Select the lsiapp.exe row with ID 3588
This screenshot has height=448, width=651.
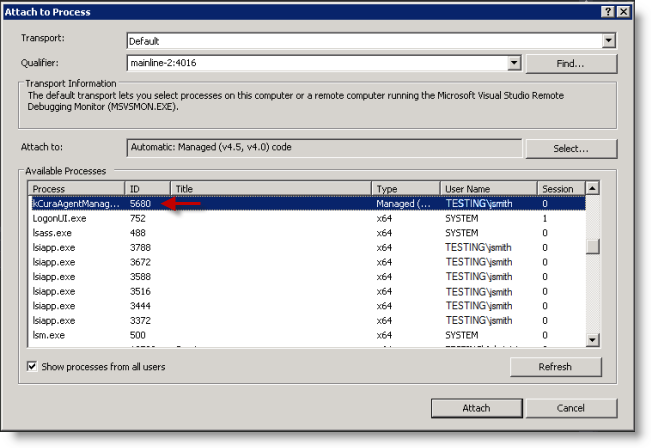coord(308,277)
